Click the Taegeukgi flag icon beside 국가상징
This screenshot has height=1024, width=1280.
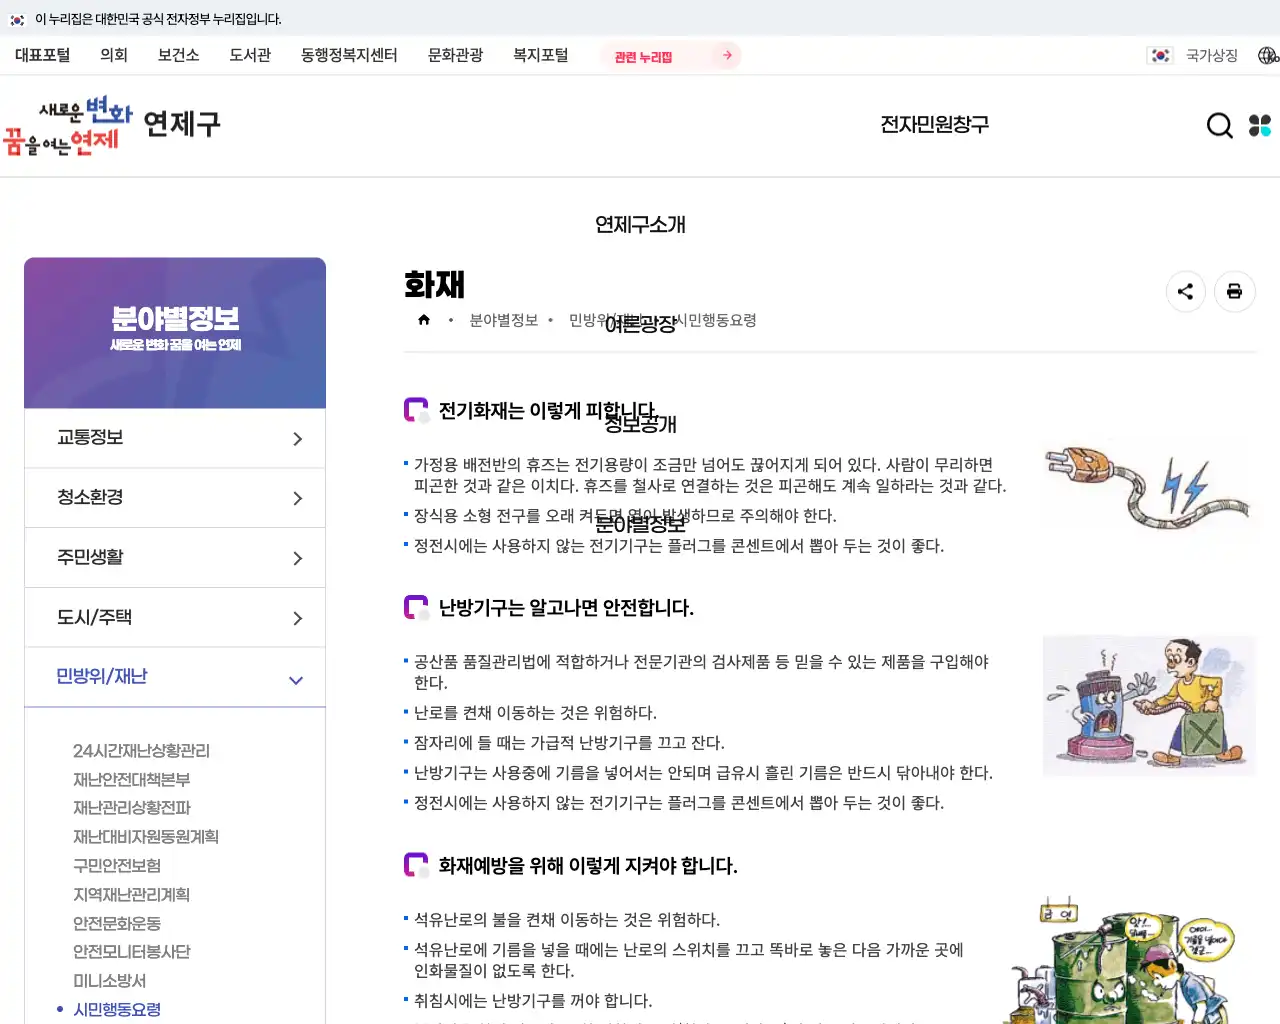coord(1160,55)
